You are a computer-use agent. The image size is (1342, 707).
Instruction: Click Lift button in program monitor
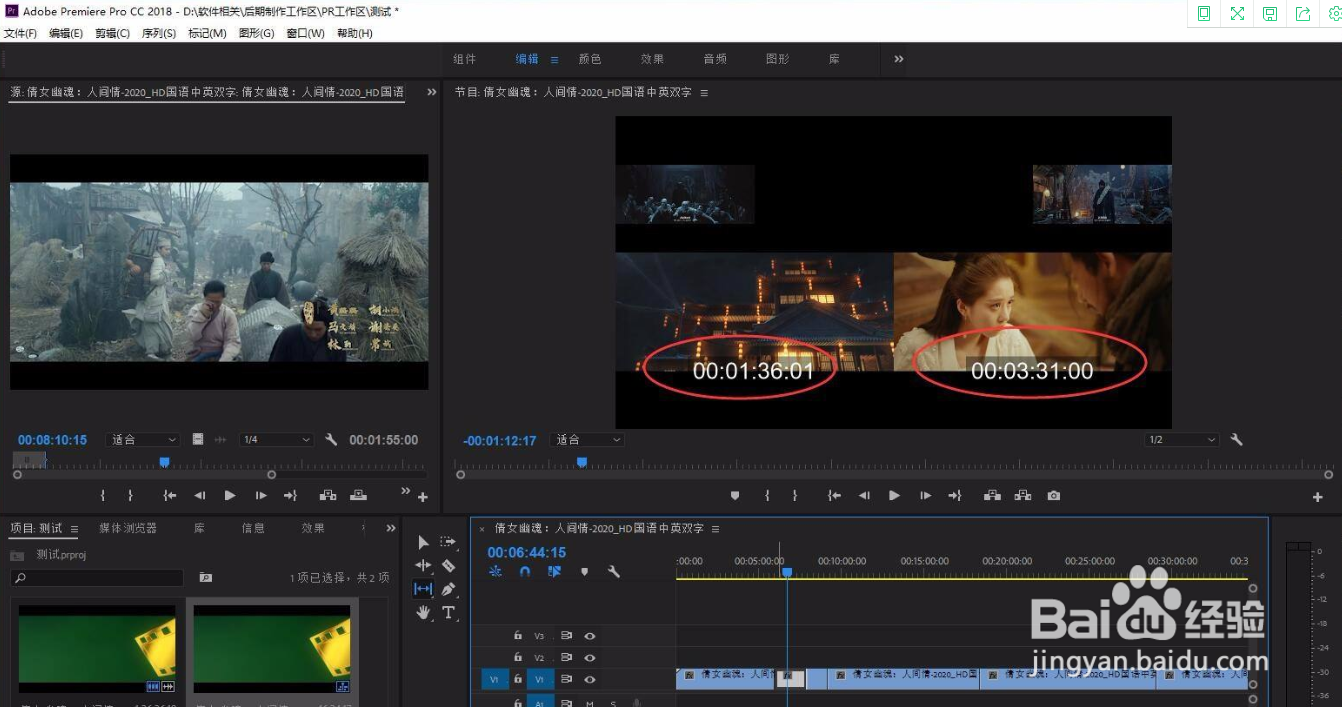[992, 495]
